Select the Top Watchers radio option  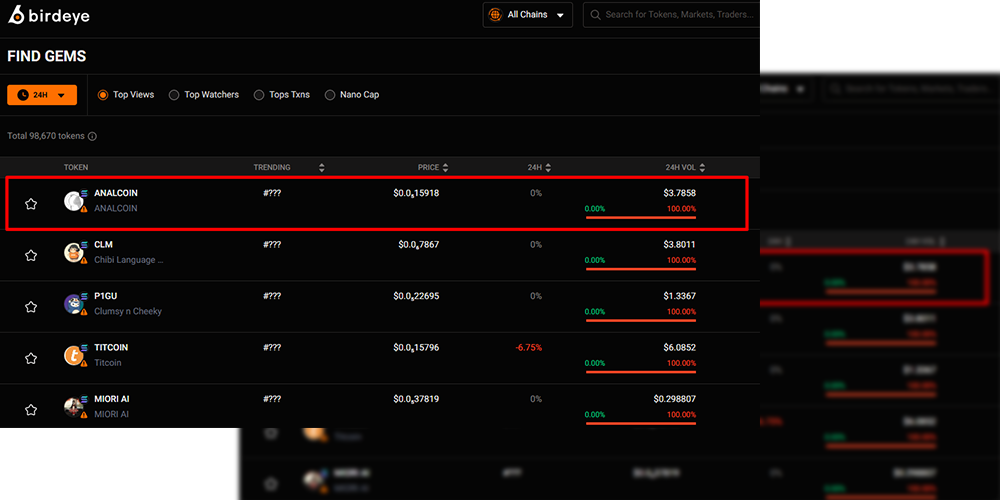tap(204, 94)
